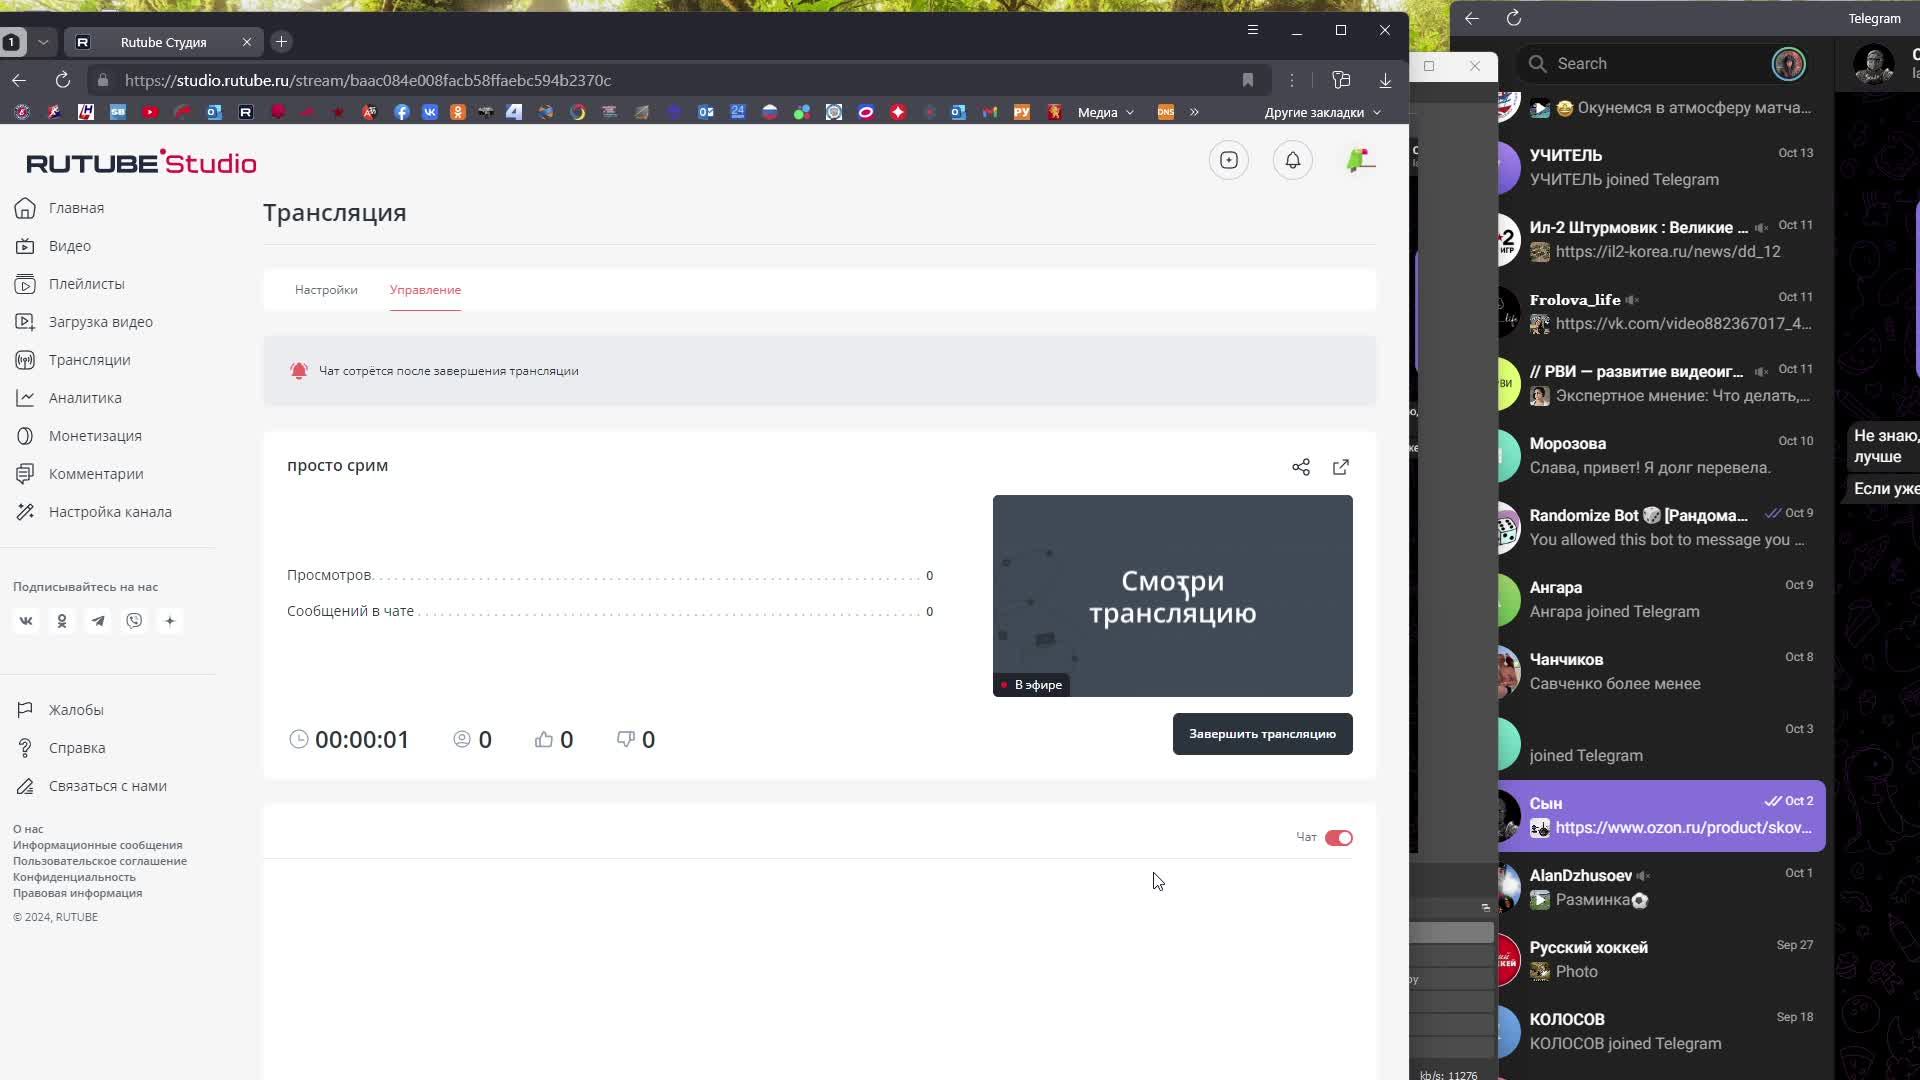1920x1080 pixels.
Task: Click the notification bell icon
Action: click(x=1292, y=161)
